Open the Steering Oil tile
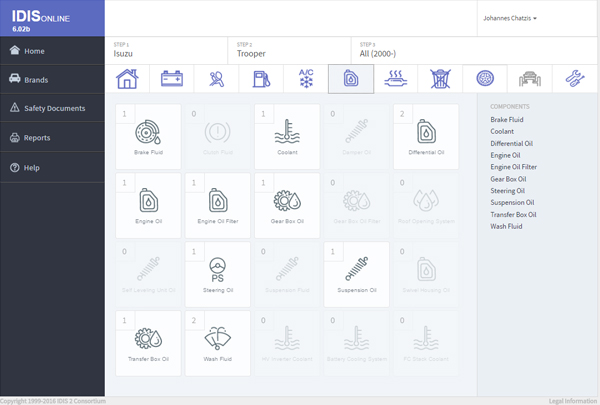 pos(218,274)
